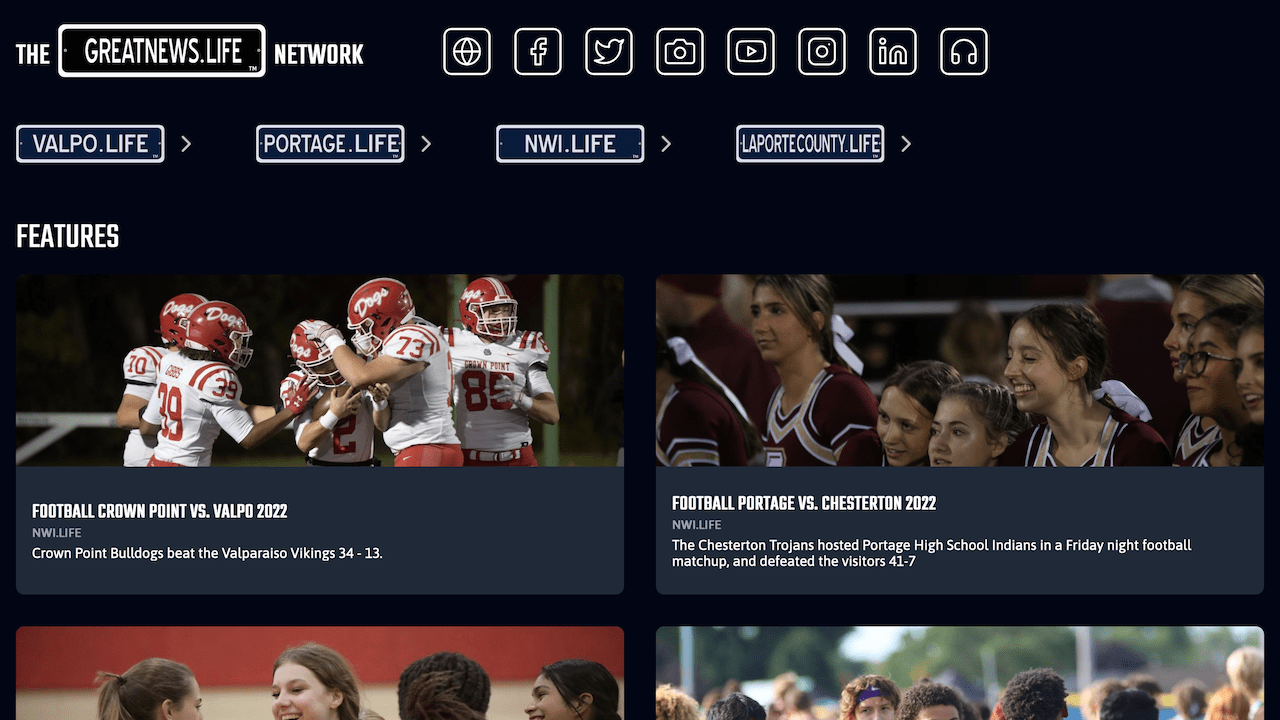1280x720 pixels.
Task: Go to the VALPO.LIFE site badge
Action: coord(90,144)
